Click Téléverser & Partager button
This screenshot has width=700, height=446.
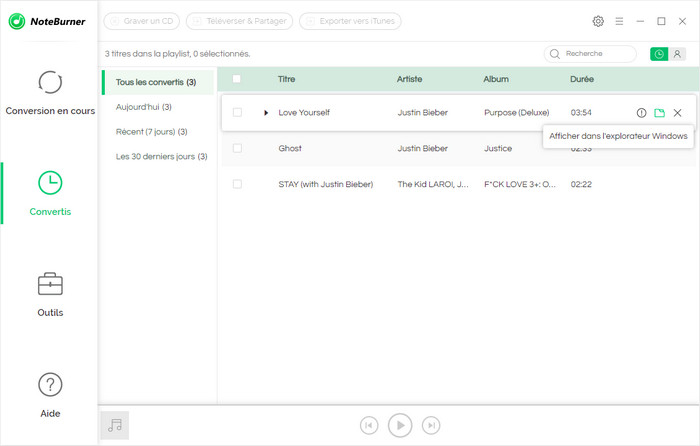[239, 21]
